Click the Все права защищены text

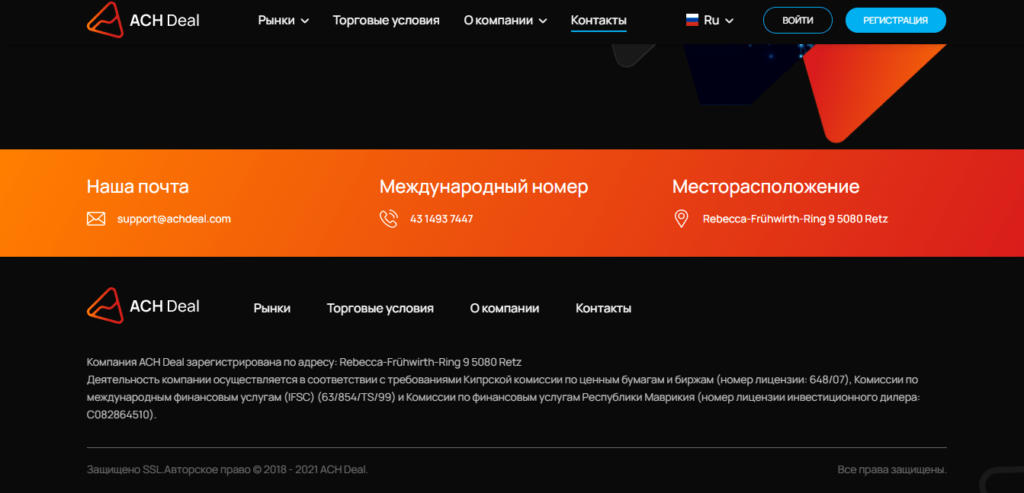click(892, 469)
